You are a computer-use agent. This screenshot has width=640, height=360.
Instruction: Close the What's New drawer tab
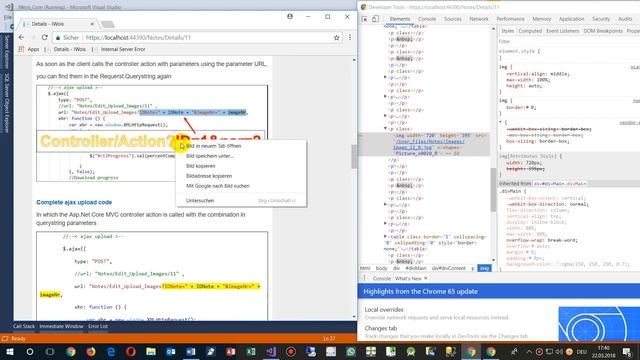coord(426,278)
